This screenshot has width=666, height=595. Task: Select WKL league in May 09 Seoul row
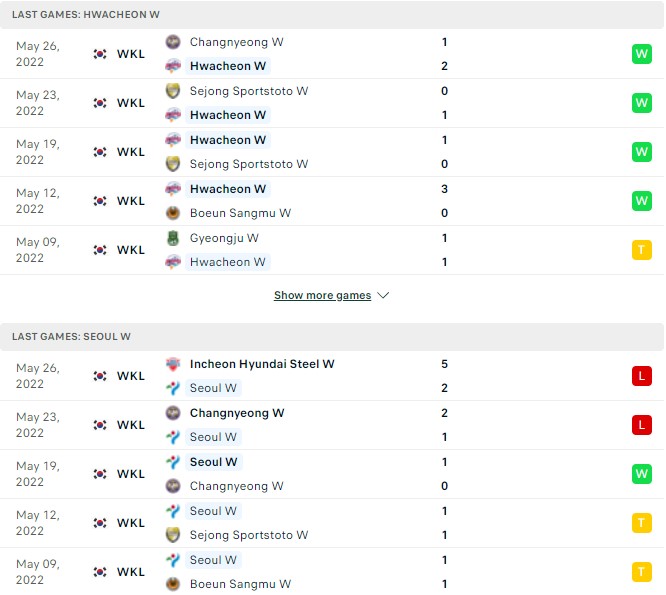[130, 572]
